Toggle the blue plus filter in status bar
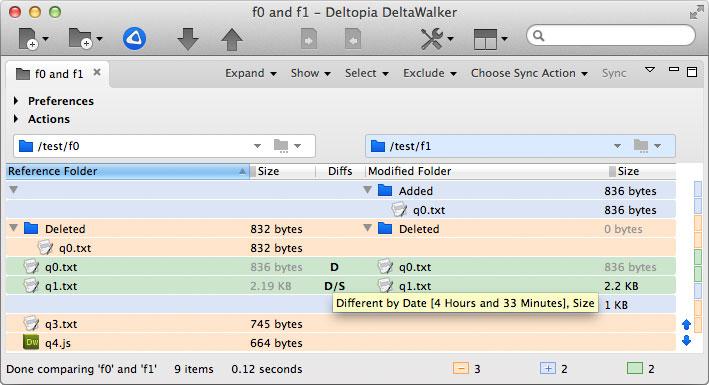This screenshot has width=709, height=385. tap(548, 369)
